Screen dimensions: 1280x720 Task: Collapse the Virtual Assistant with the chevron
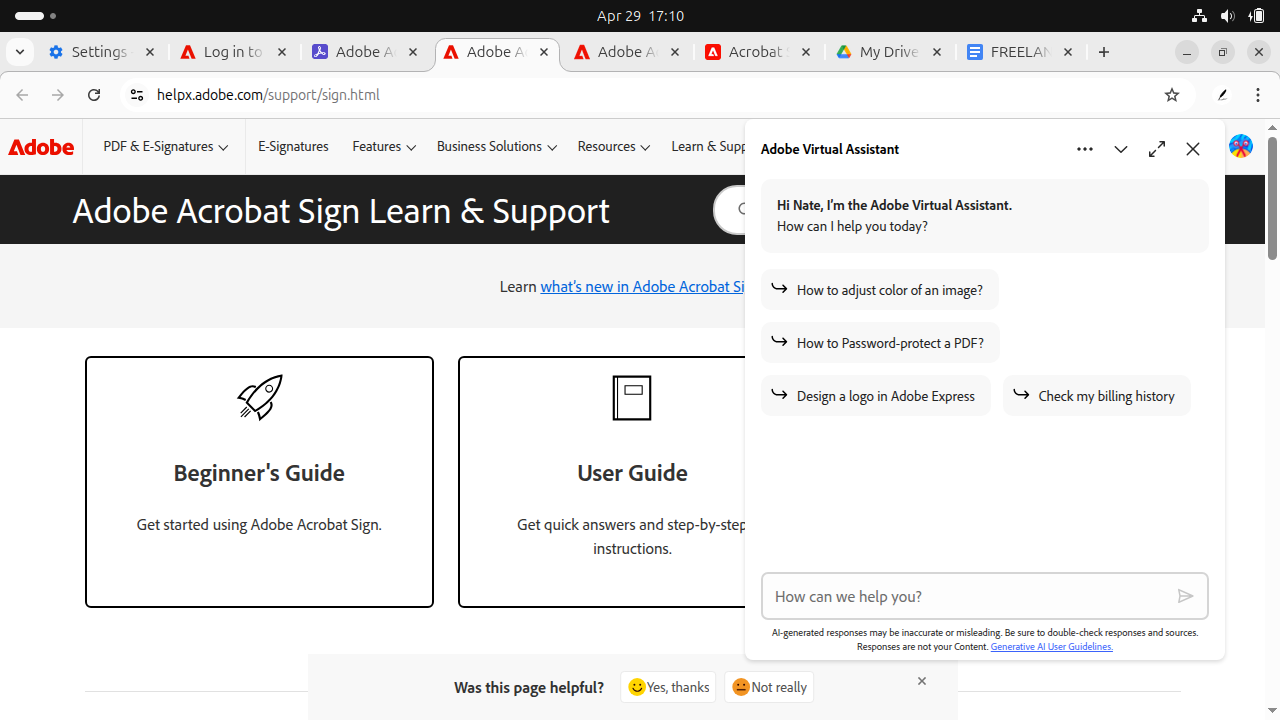[x=1121, y=149]
